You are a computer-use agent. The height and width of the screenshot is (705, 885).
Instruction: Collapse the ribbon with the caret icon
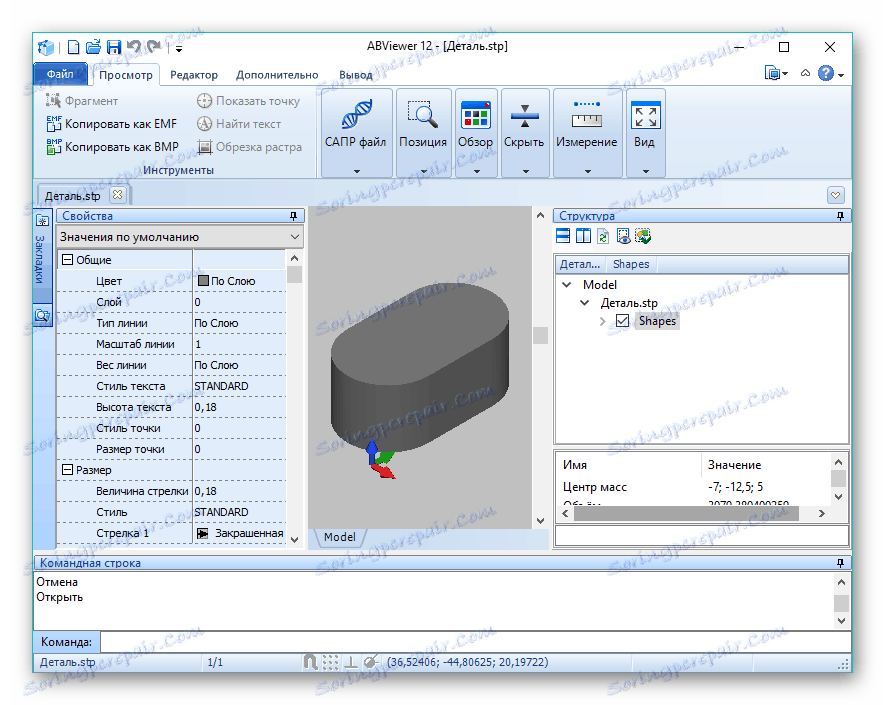click(805, 73)
